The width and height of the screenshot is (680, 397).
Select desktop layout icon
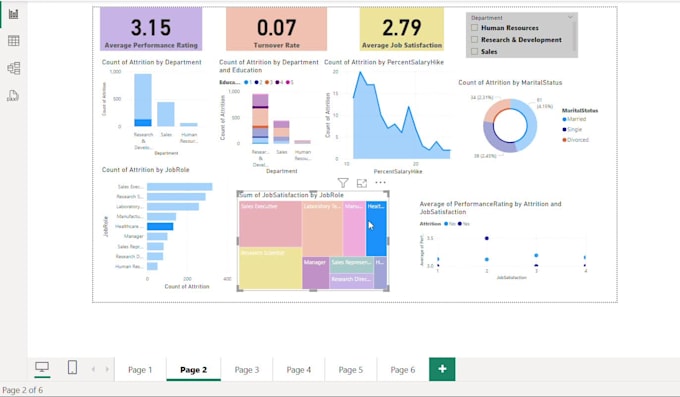42,367
